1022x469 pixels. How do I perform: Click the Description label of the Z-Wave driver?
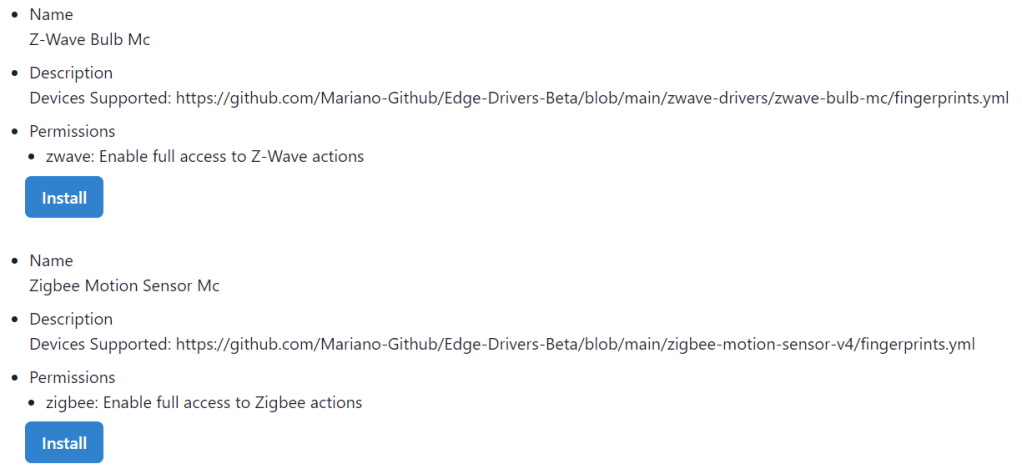(x=71, y=73)
